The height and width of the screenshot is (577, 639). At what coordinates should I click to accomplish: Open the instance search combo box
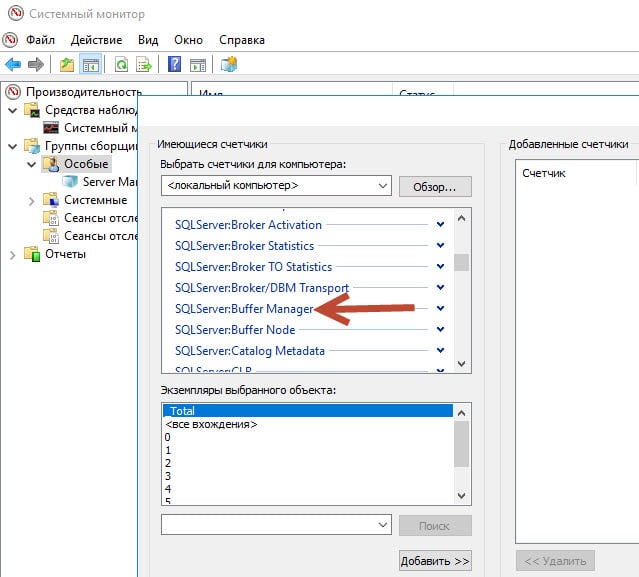(x=276, y=525)
